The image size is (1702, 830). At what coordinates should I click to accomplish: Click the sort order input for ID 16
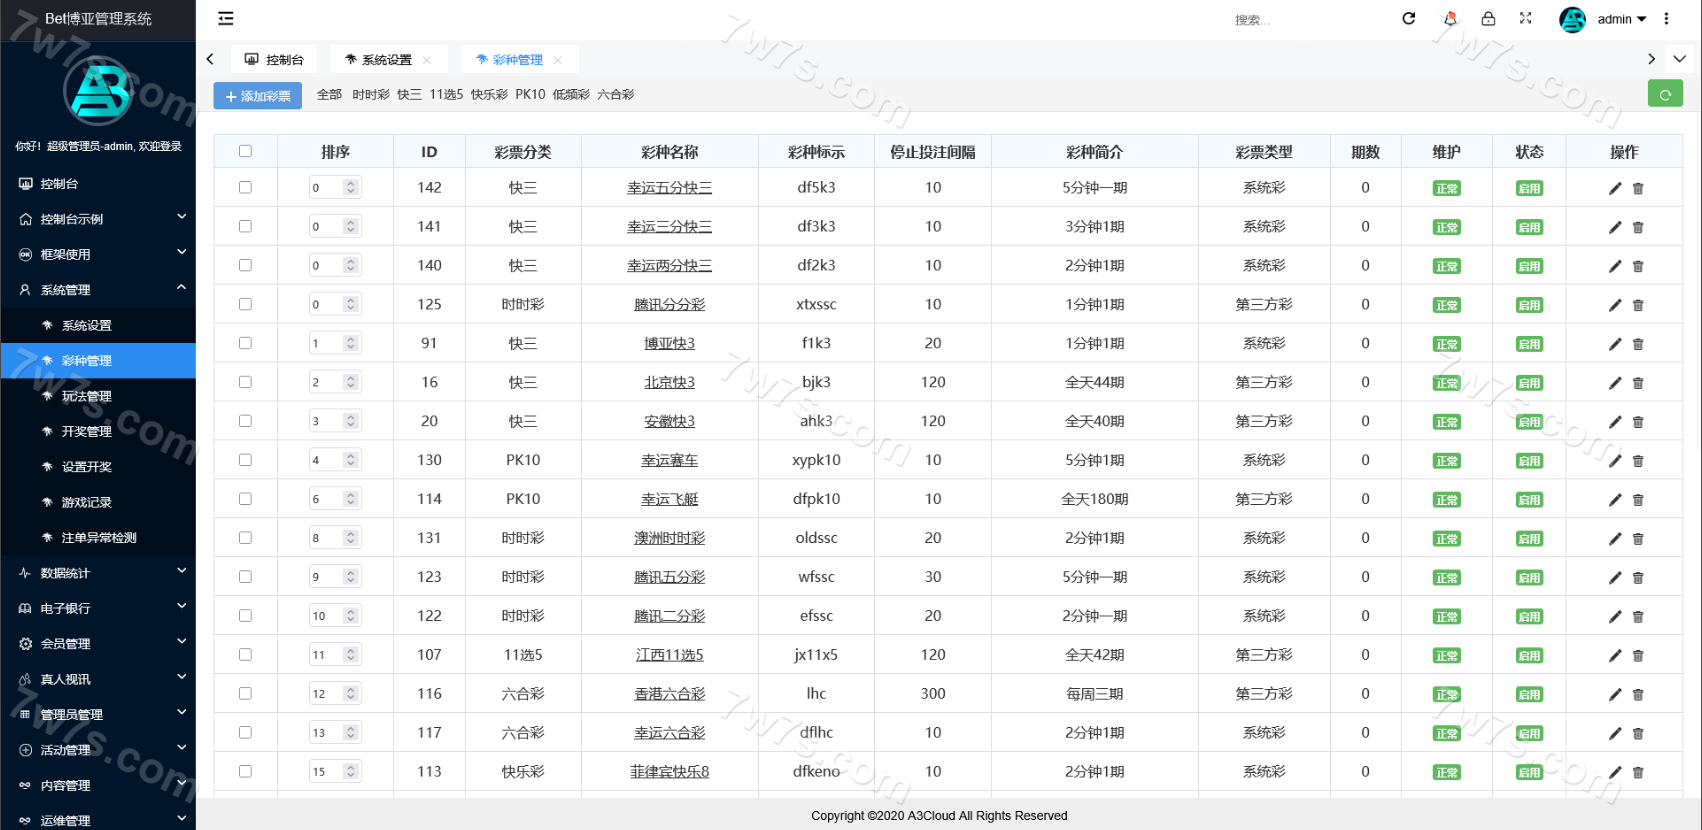click(327, 382)
